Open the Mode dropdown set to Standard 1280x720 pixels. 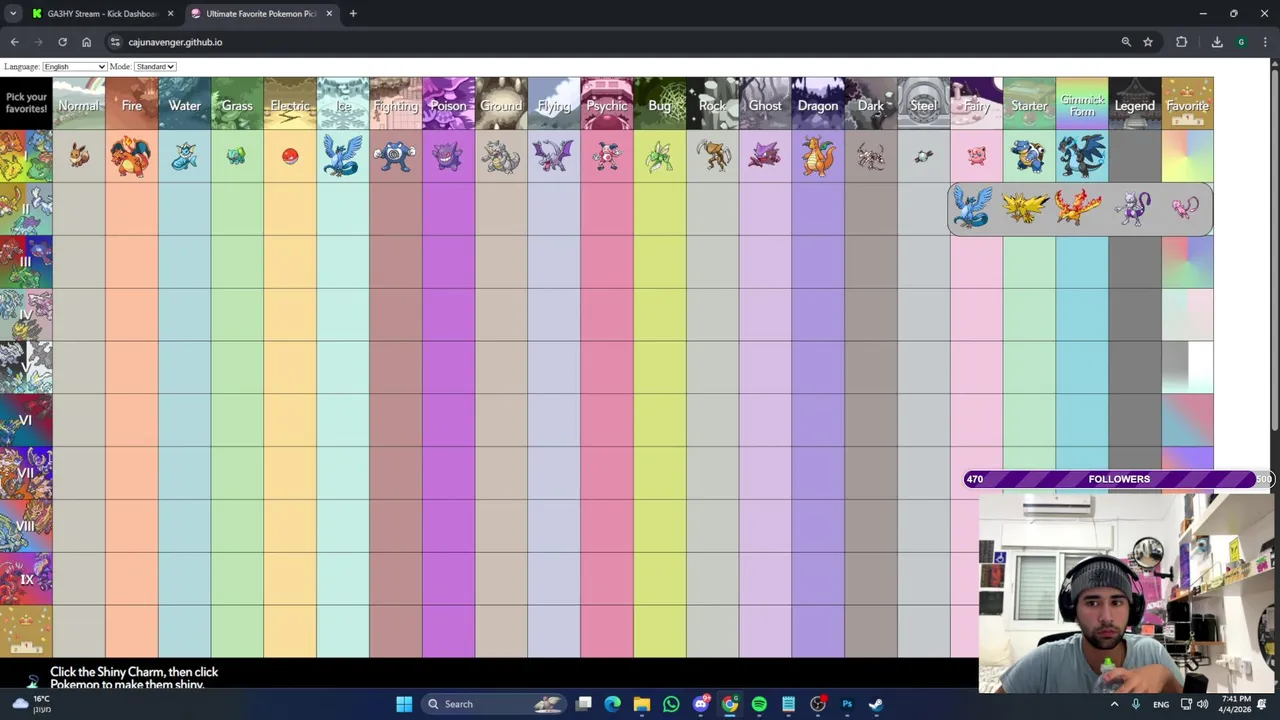pyautogui.click(x=155, y=66)
